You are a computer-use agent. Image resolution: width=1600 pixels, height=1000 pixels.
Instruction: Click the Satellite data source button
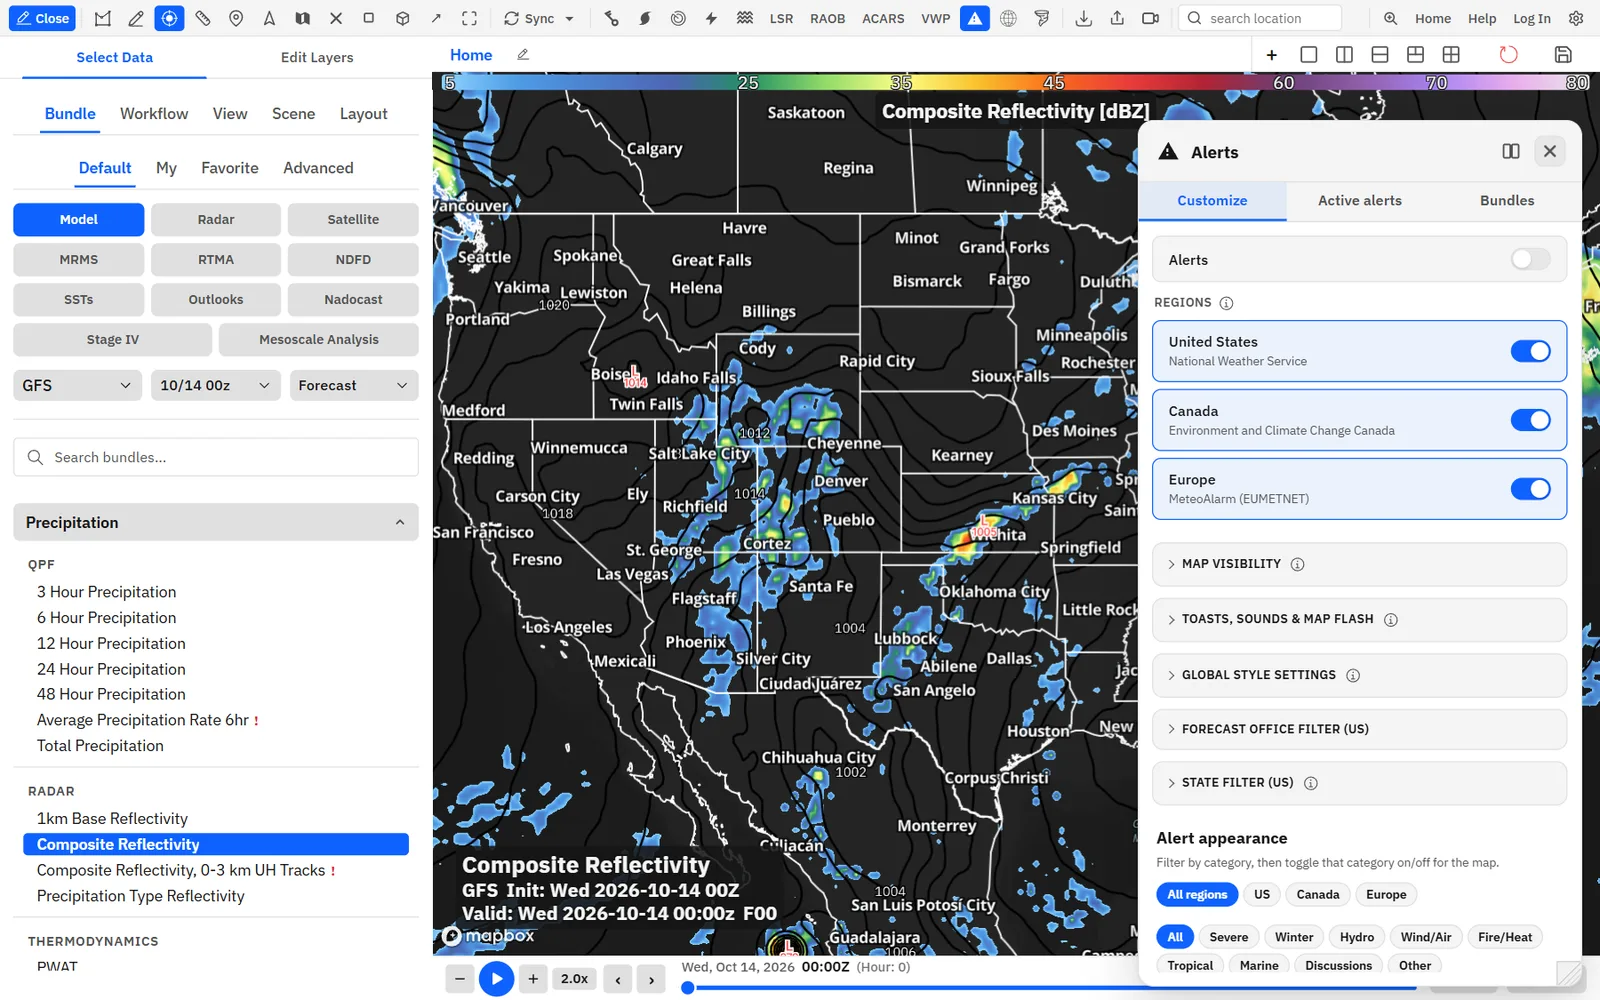(x=353, y=219)
